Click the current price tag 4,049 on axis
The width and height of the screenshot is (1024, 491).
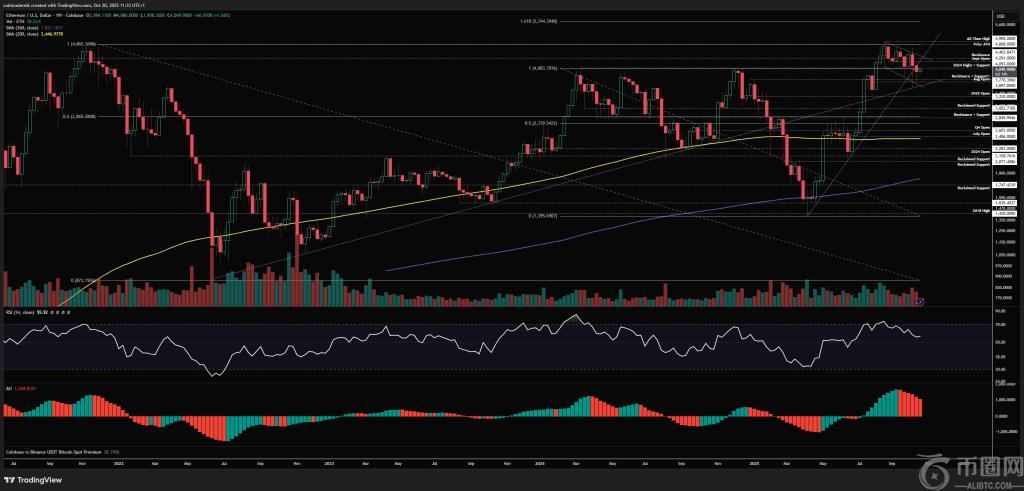(x=1001, y=69)
